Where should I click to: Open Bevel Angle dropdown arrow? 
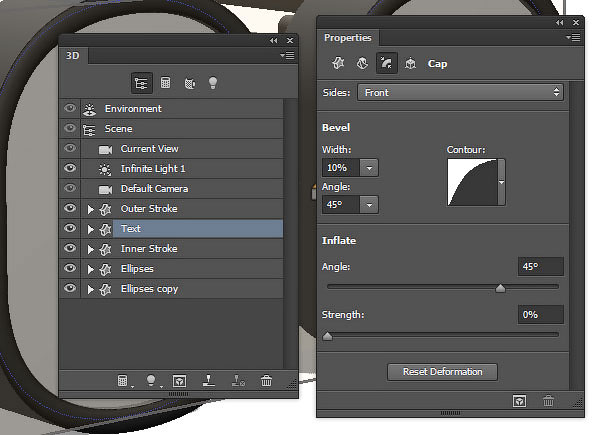tap(369, 205)
